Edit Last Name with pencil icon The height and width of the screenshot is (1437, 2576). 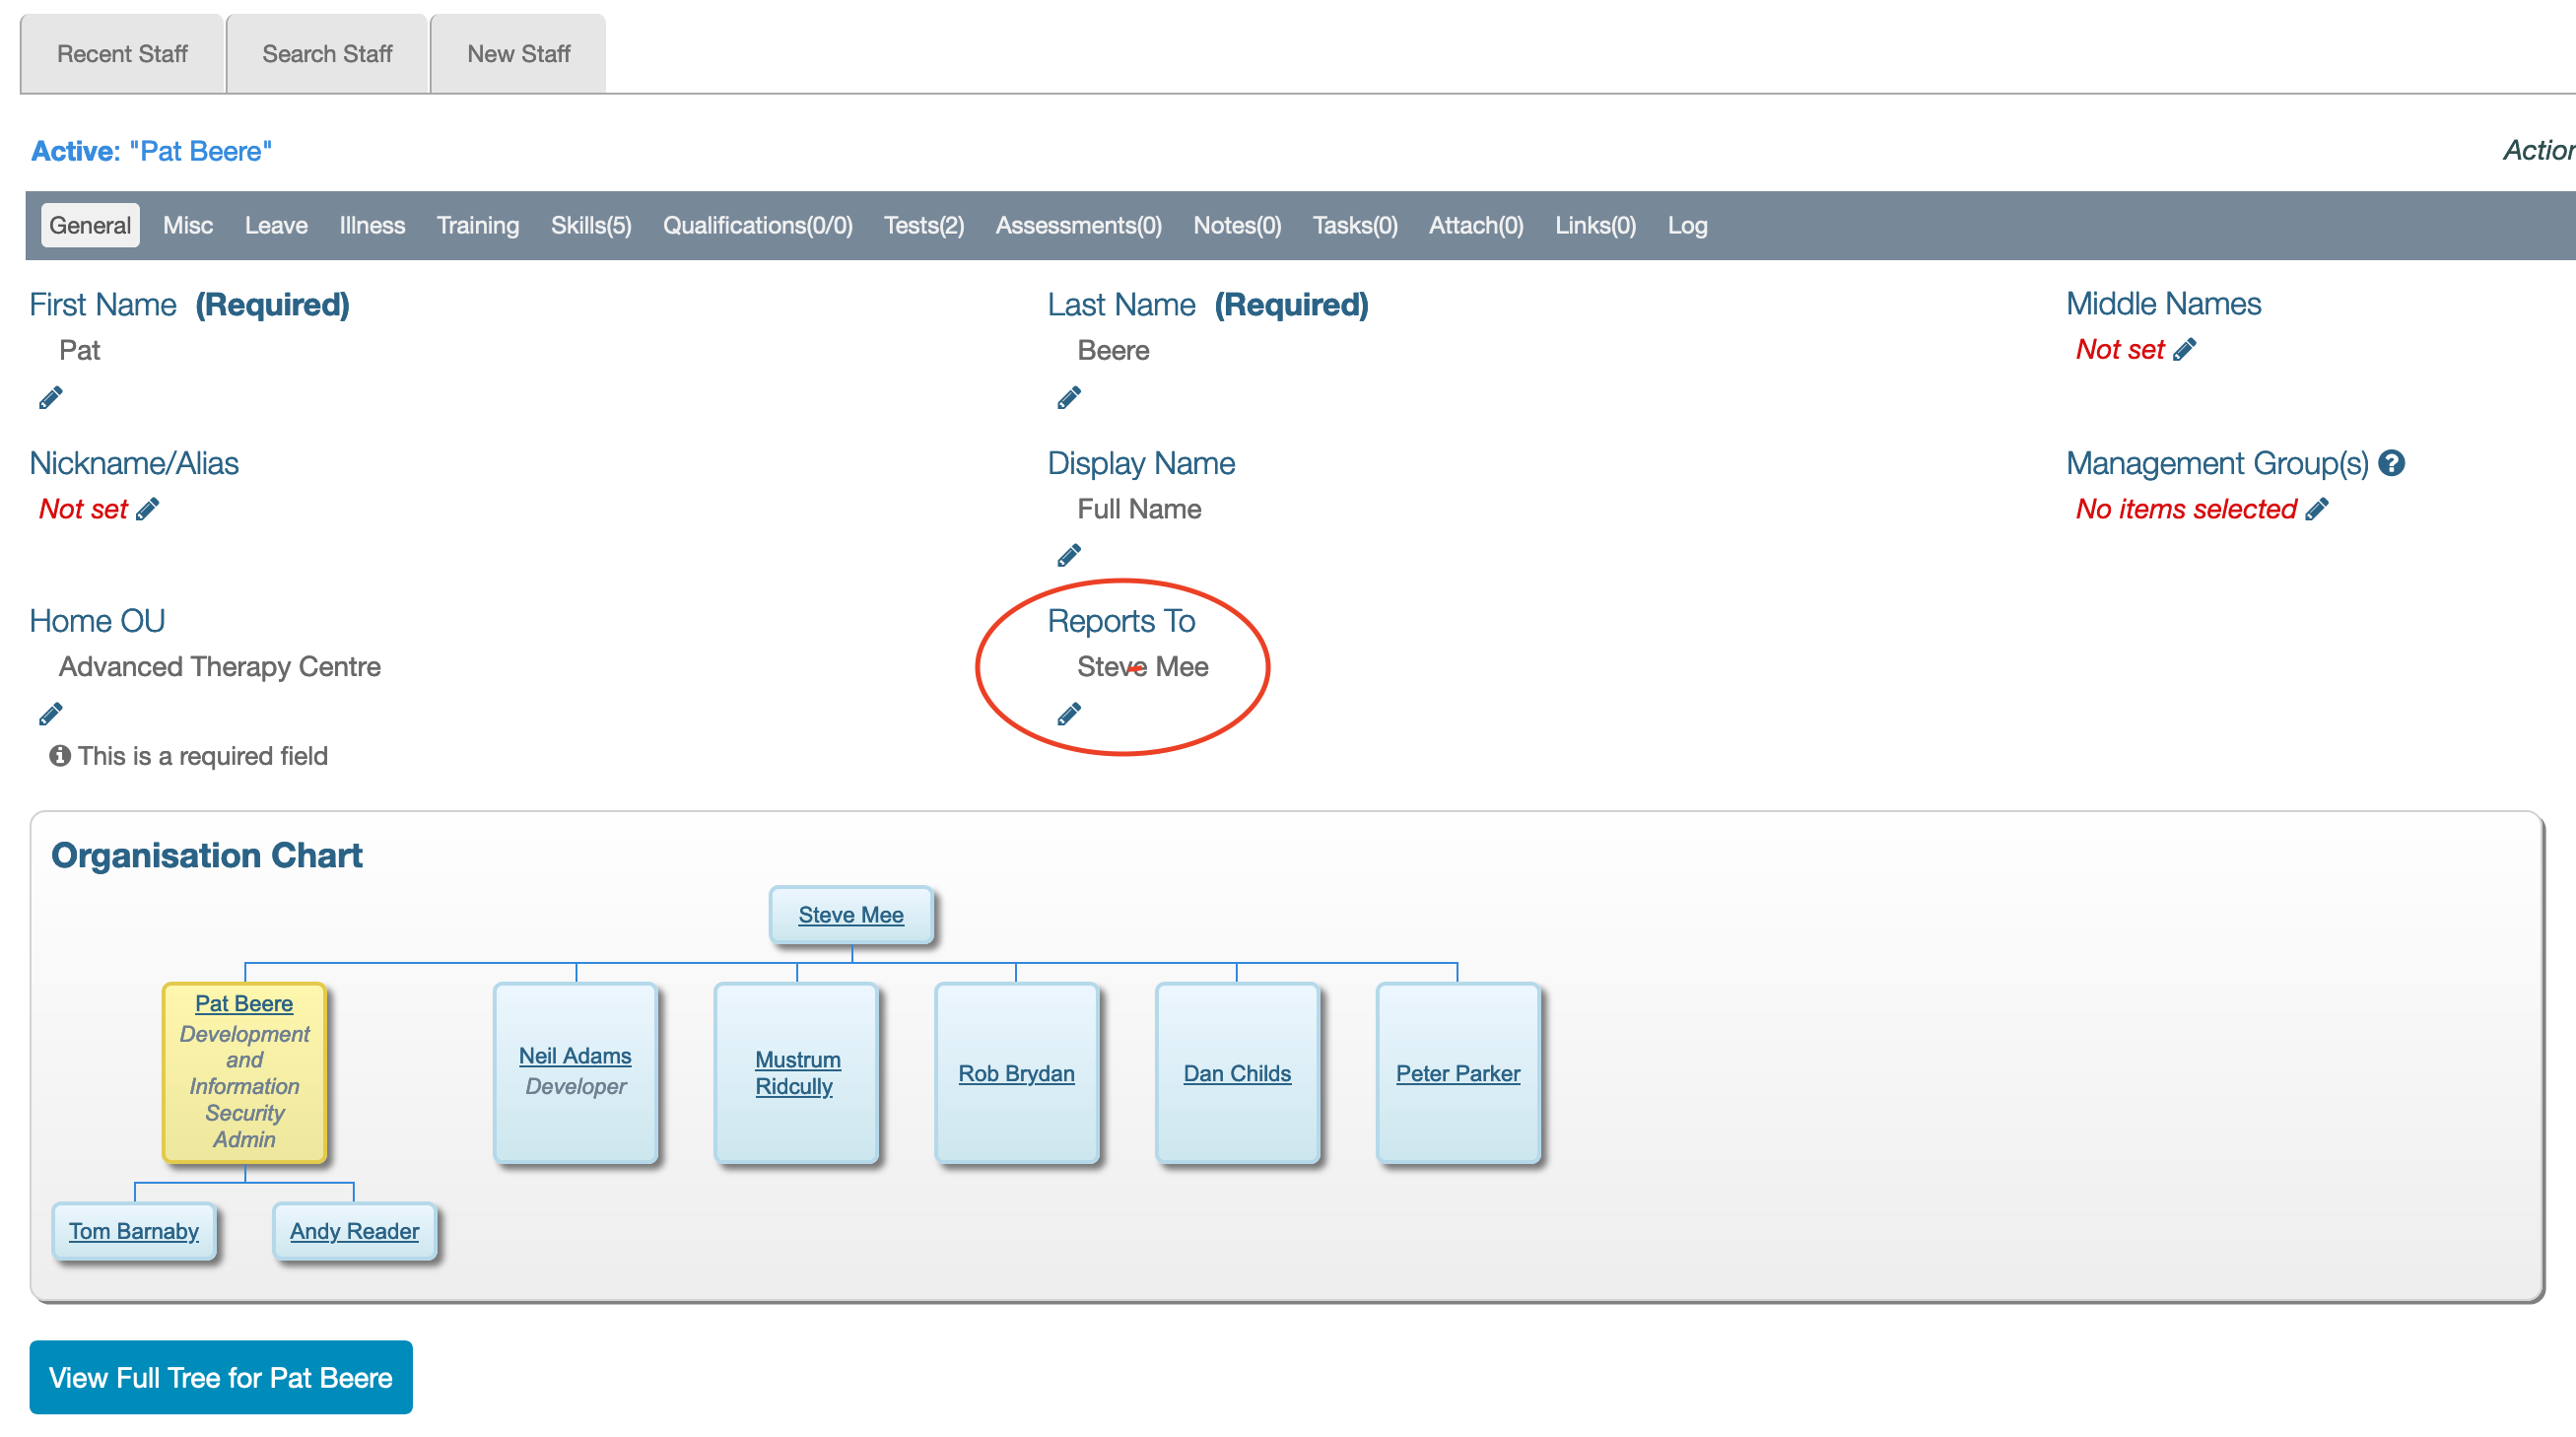(x=1068, y=398)
